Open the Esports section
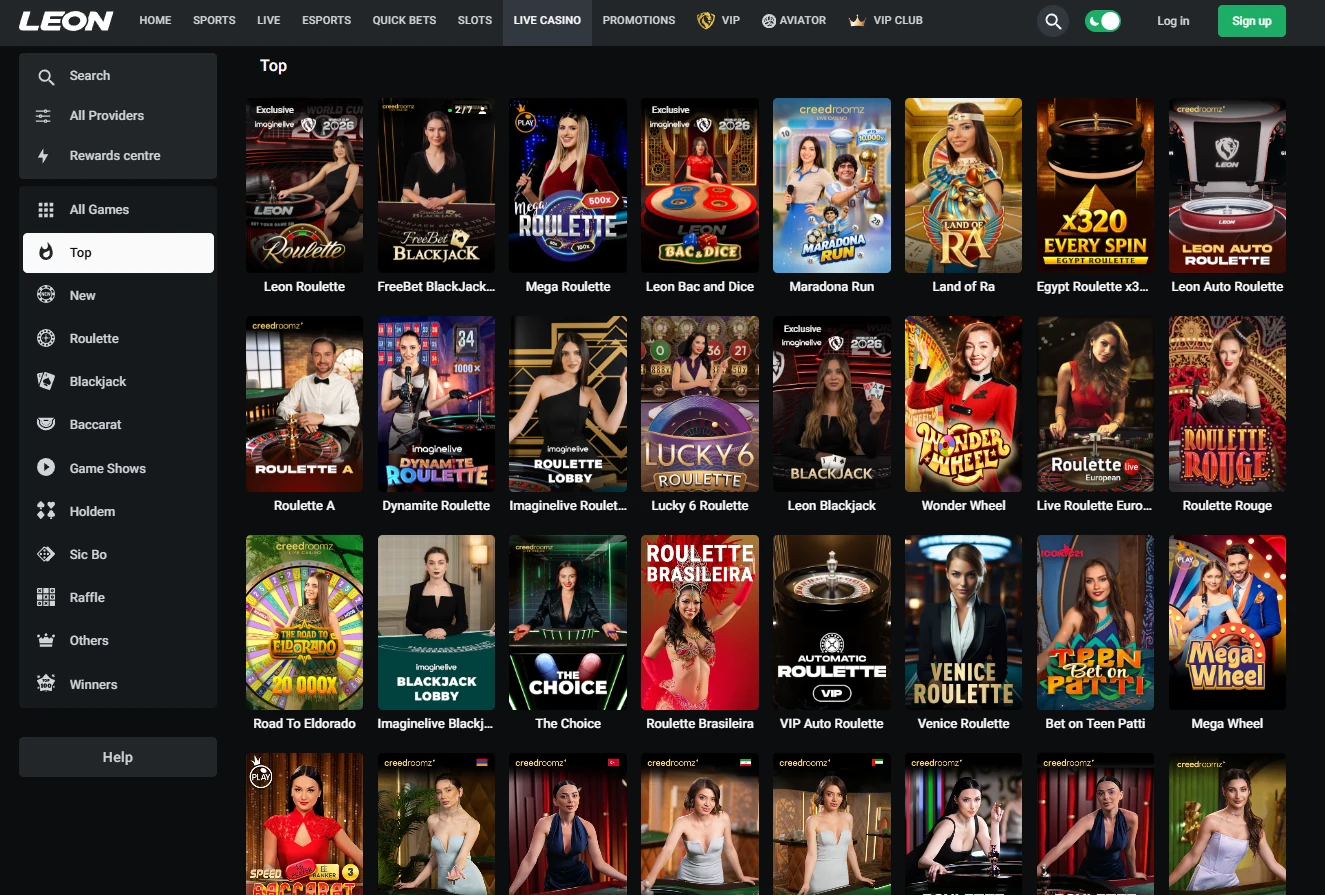1325x895 pixels. (x=326, y=20)
